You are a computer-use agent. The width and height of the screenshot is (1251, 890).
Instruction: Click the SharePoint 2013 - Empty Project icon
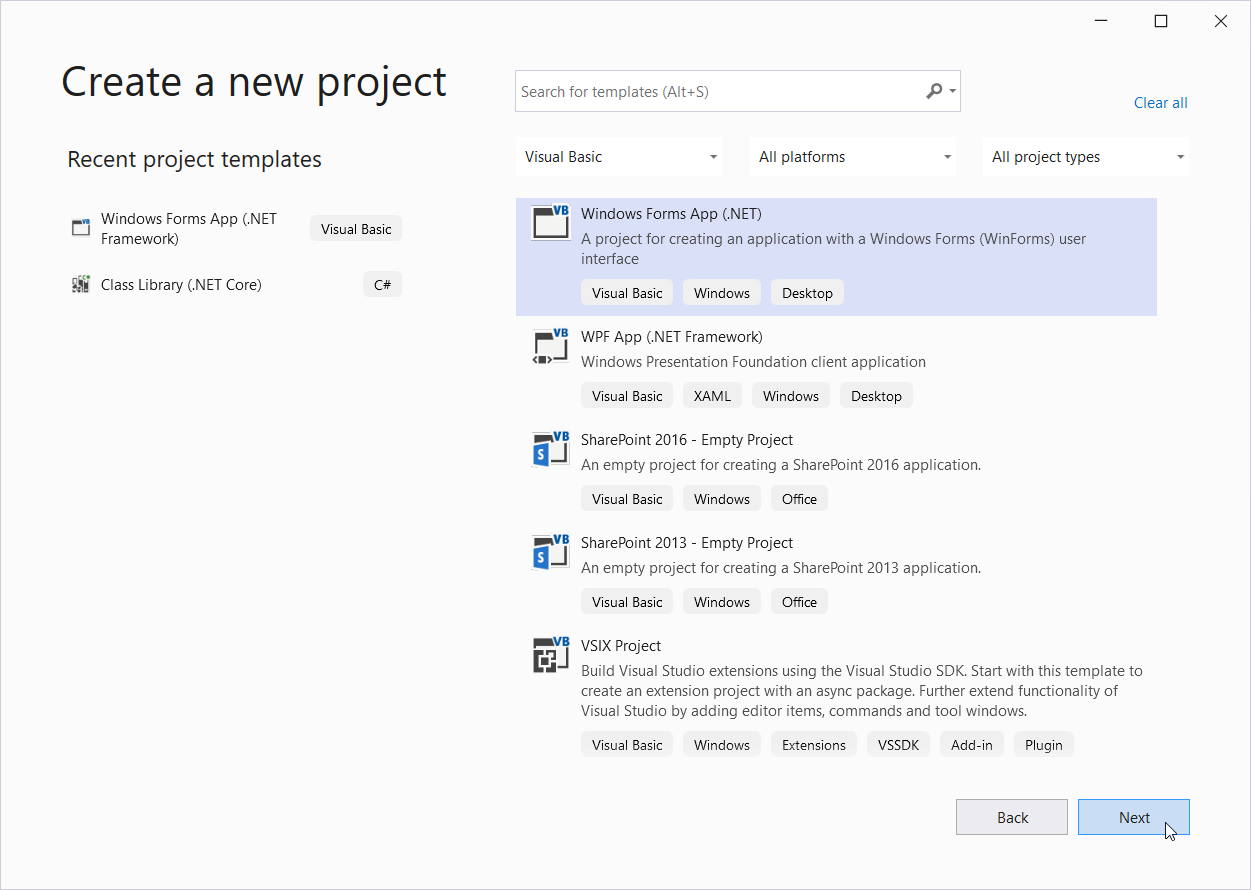coord(550,552)
